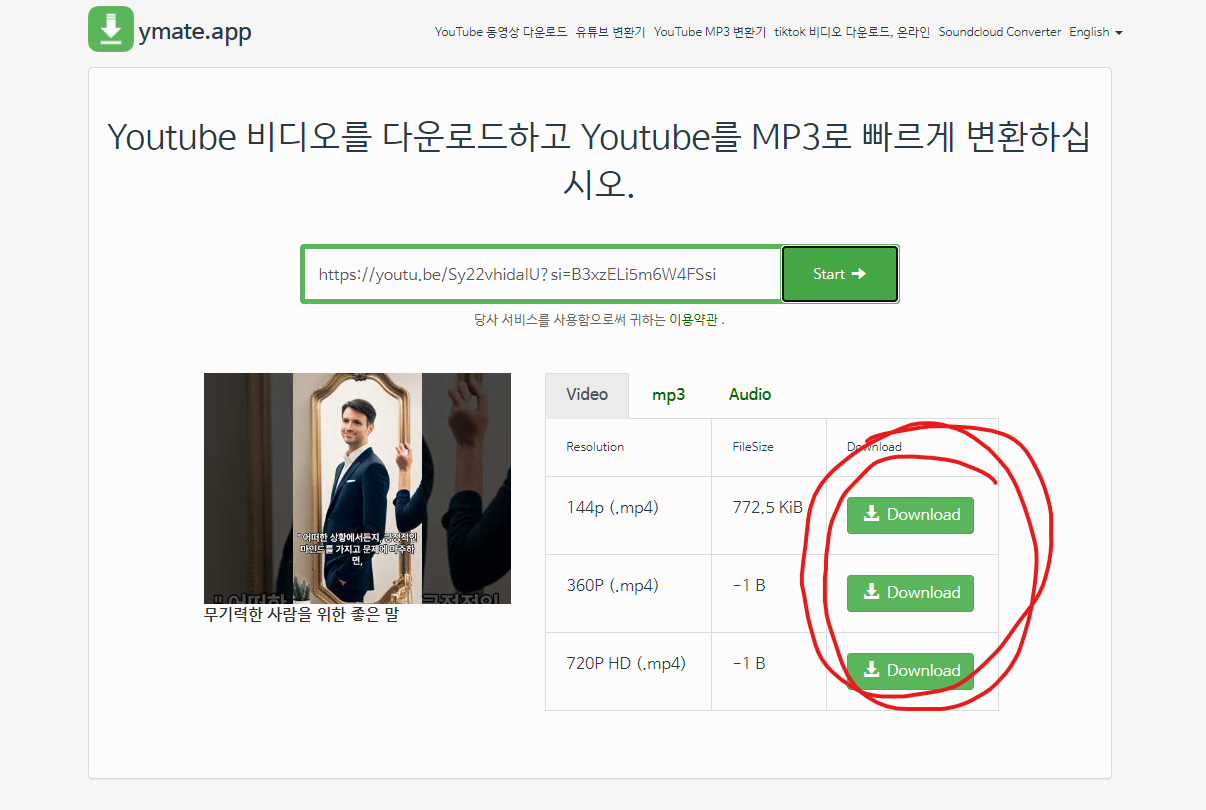Switch to the Video tab
The image size is (1206, 810).
click(x=587, y=395)
